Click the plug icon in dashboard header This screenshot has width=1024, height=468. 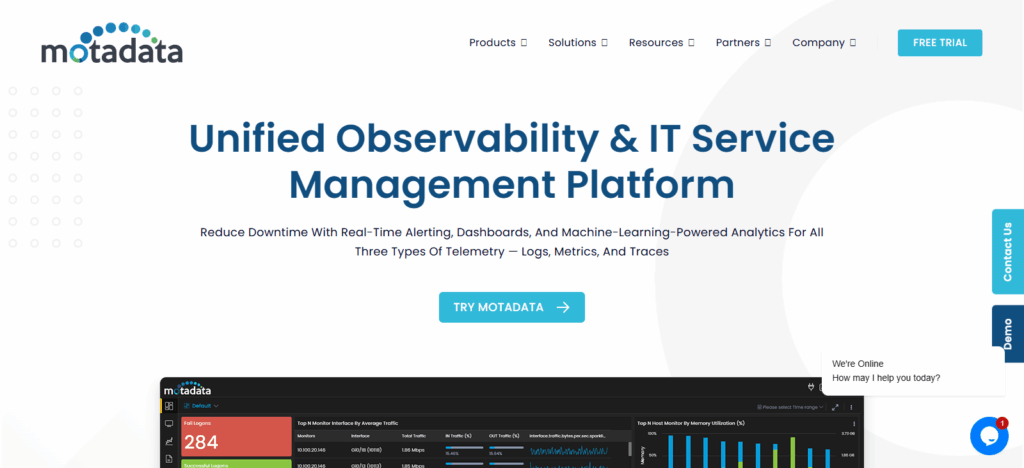(x=810, y=388)
